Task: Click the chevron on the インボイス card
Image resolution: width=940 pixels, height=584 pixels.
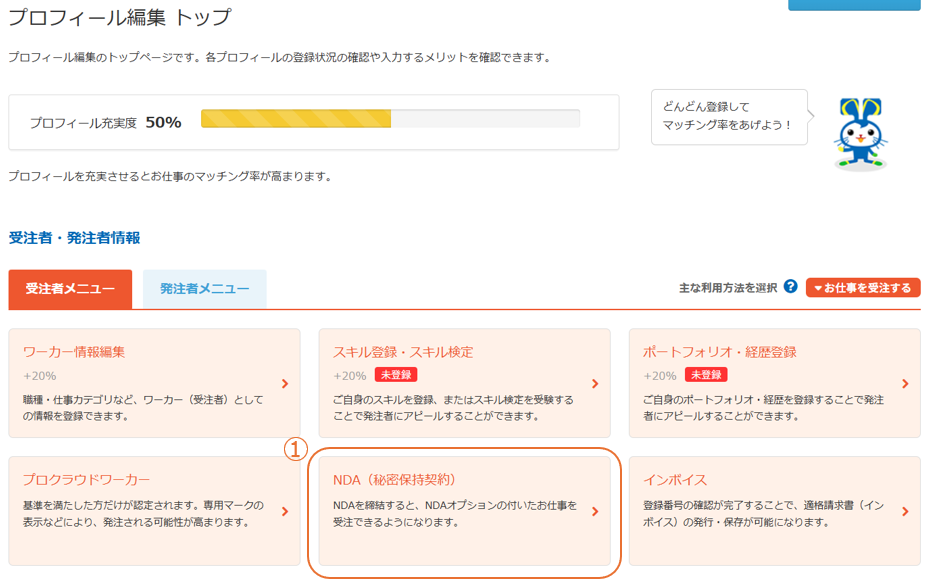Action: 905,511
